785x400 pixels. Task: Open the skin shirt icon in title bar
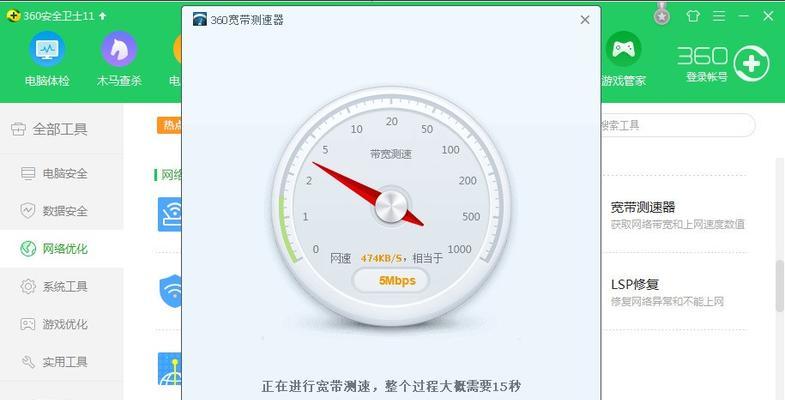tap(693, 16)
